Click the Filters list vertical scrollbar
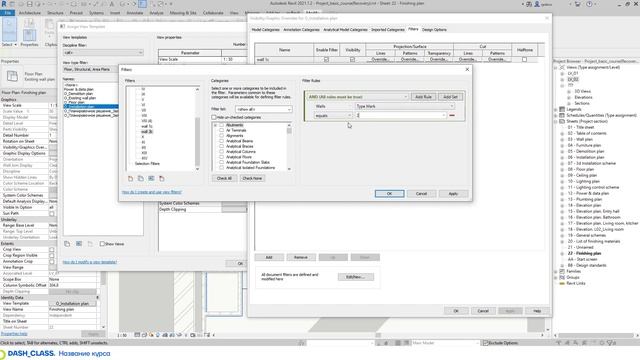Viewport: 640px width, 360px height. [198, 129]
